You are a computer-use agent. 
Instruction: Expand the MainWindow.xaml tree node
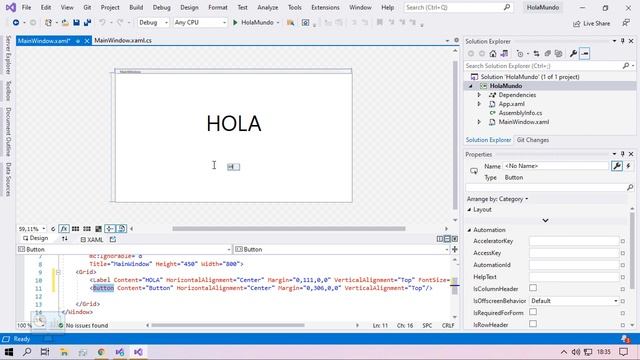479,122
